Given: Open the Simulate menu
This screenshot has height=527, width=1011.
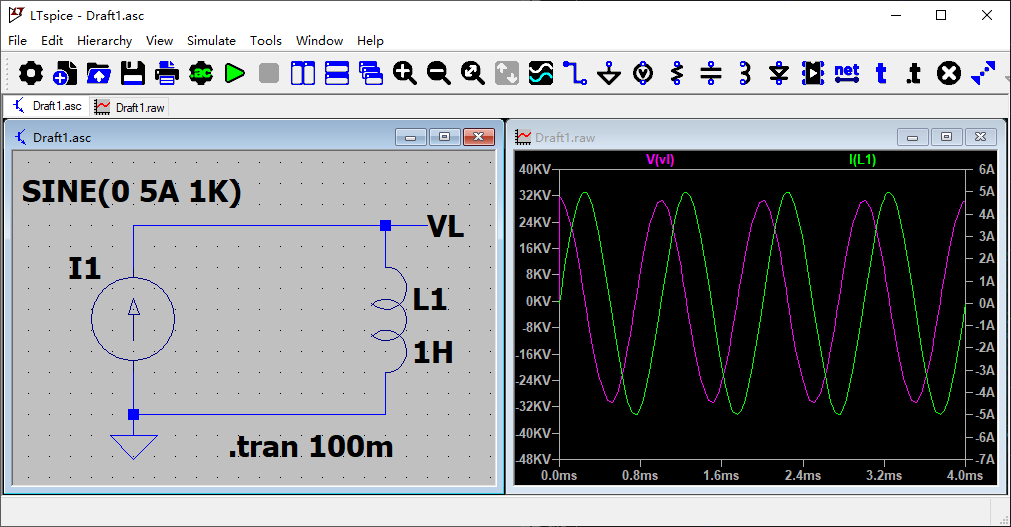Looking at the screenshot, I should (x=211, y=41).
